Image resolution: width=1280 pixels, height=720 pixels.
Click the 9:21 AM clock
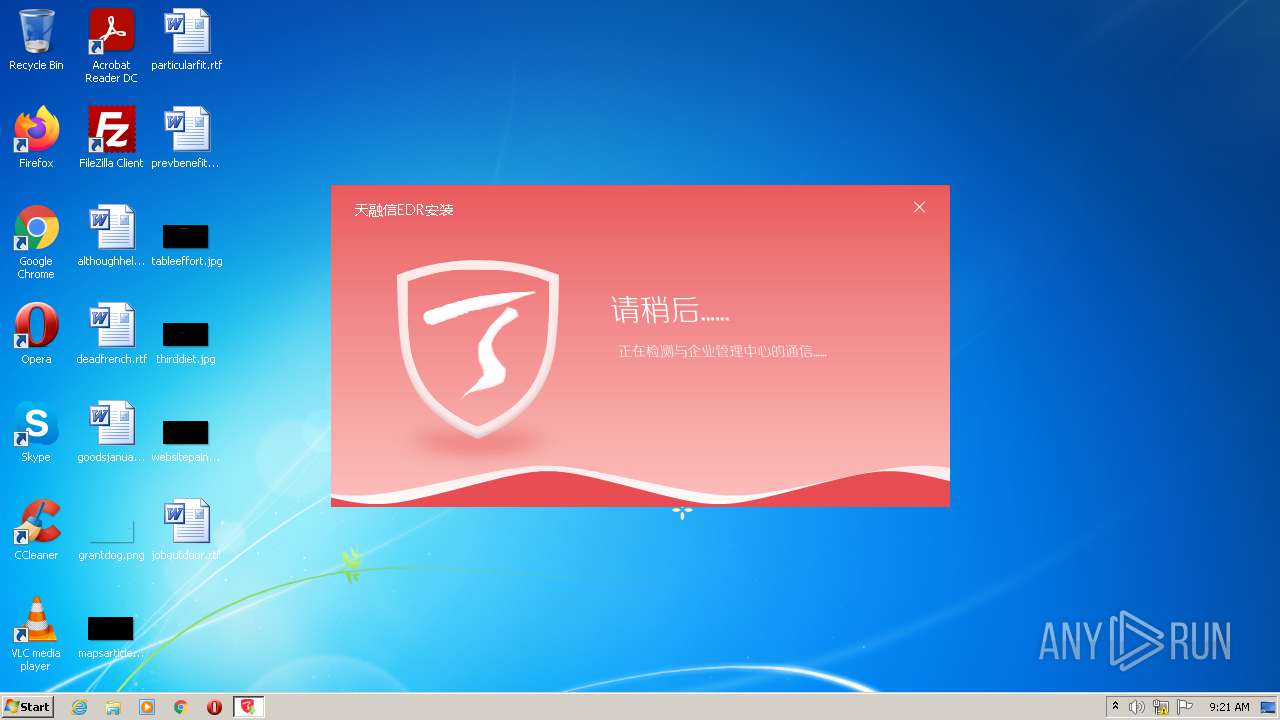(1229, 707)
